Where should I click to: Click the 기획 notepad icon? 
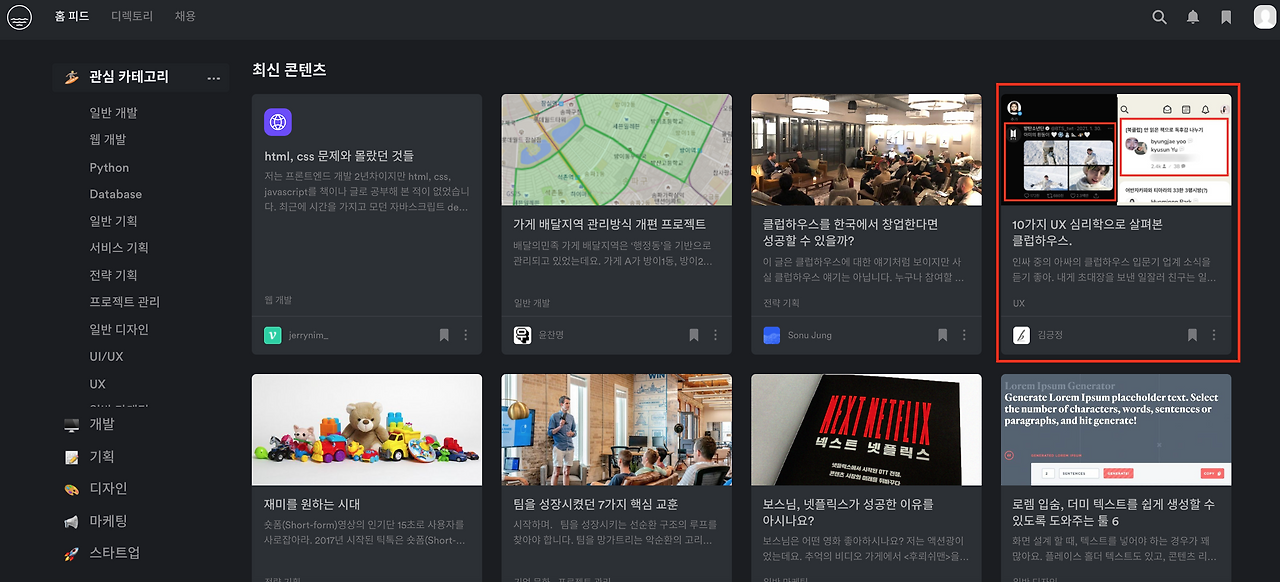[71, 457]
